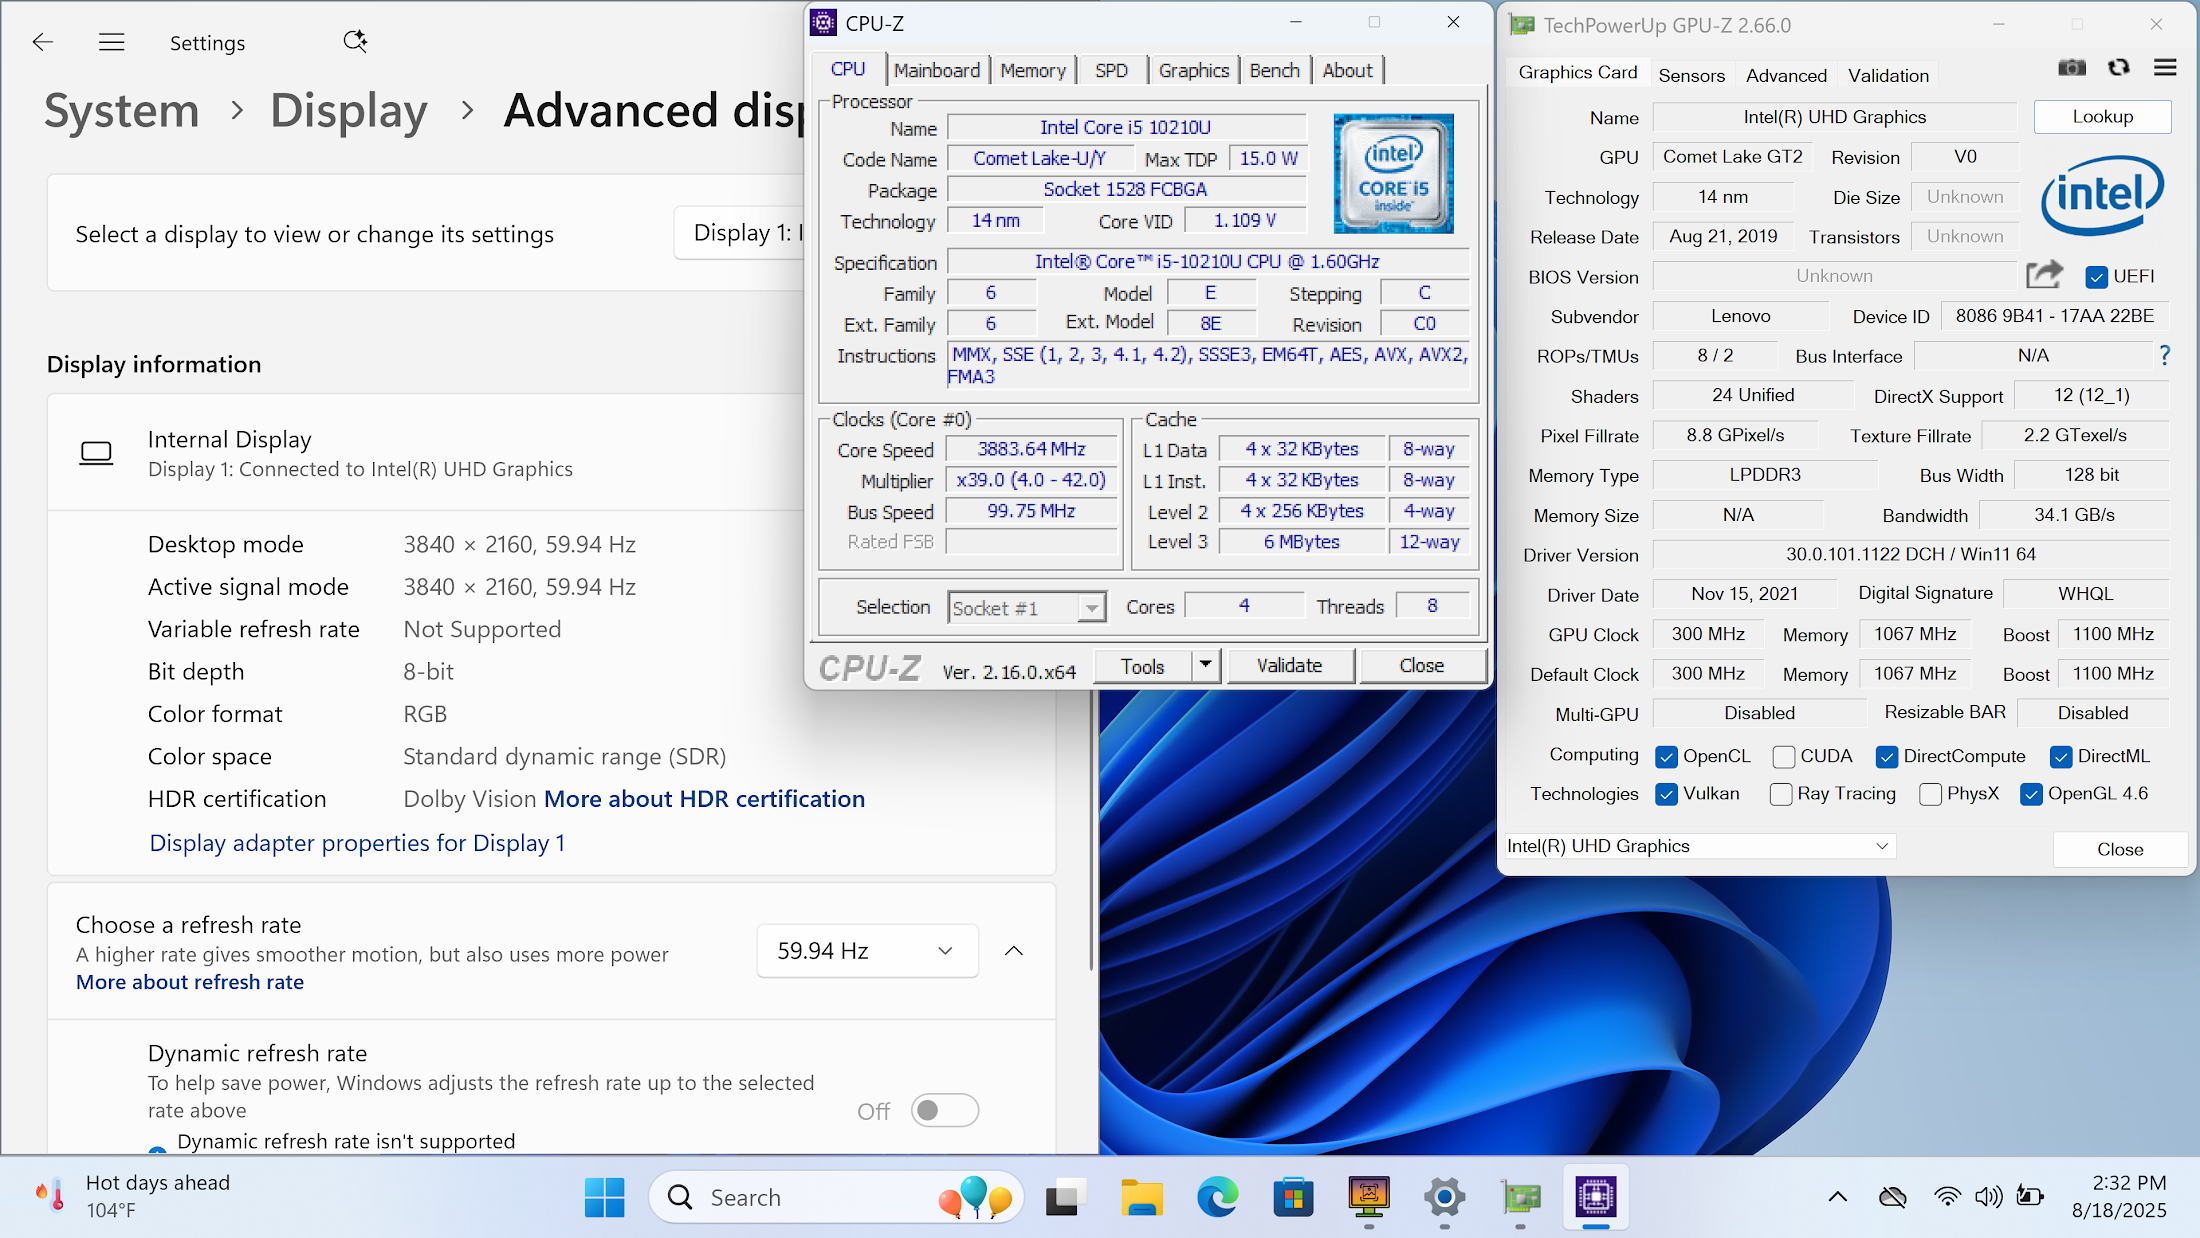Click the Settings back arrow
2200x1238 pixels.
pyautogui.click(x=43, y=42)
